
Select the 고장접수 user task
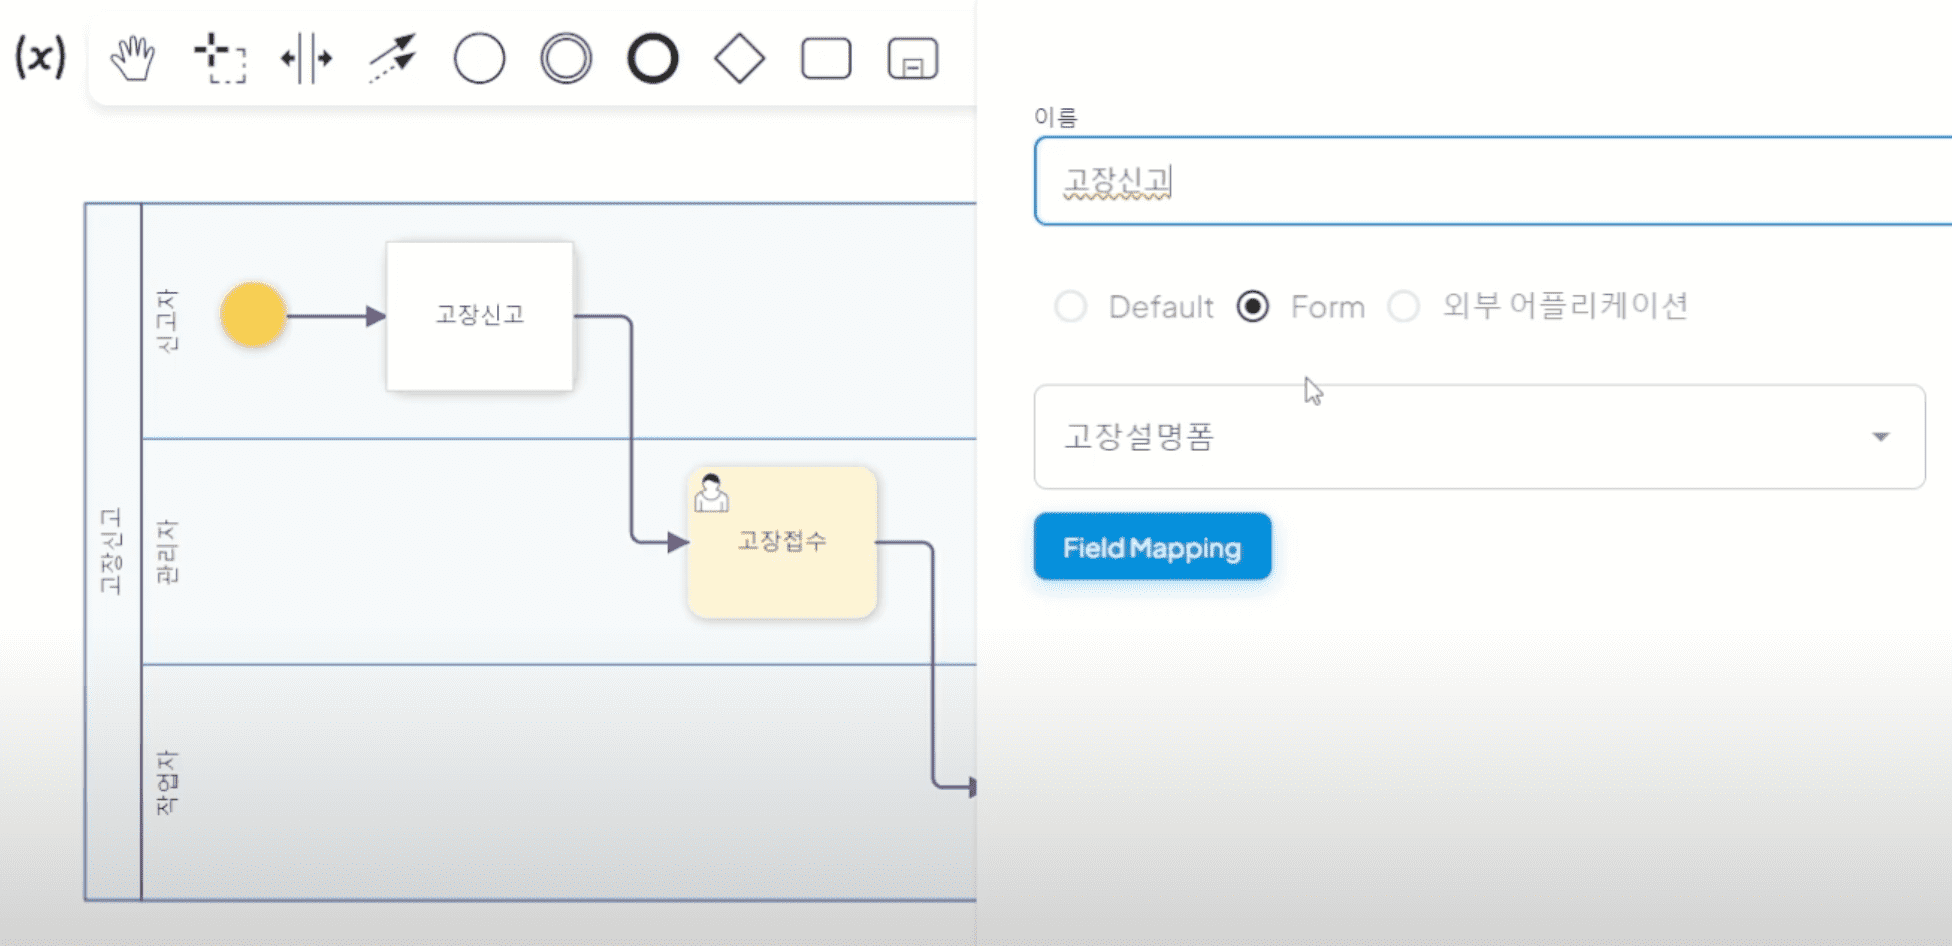pos(782,542)
